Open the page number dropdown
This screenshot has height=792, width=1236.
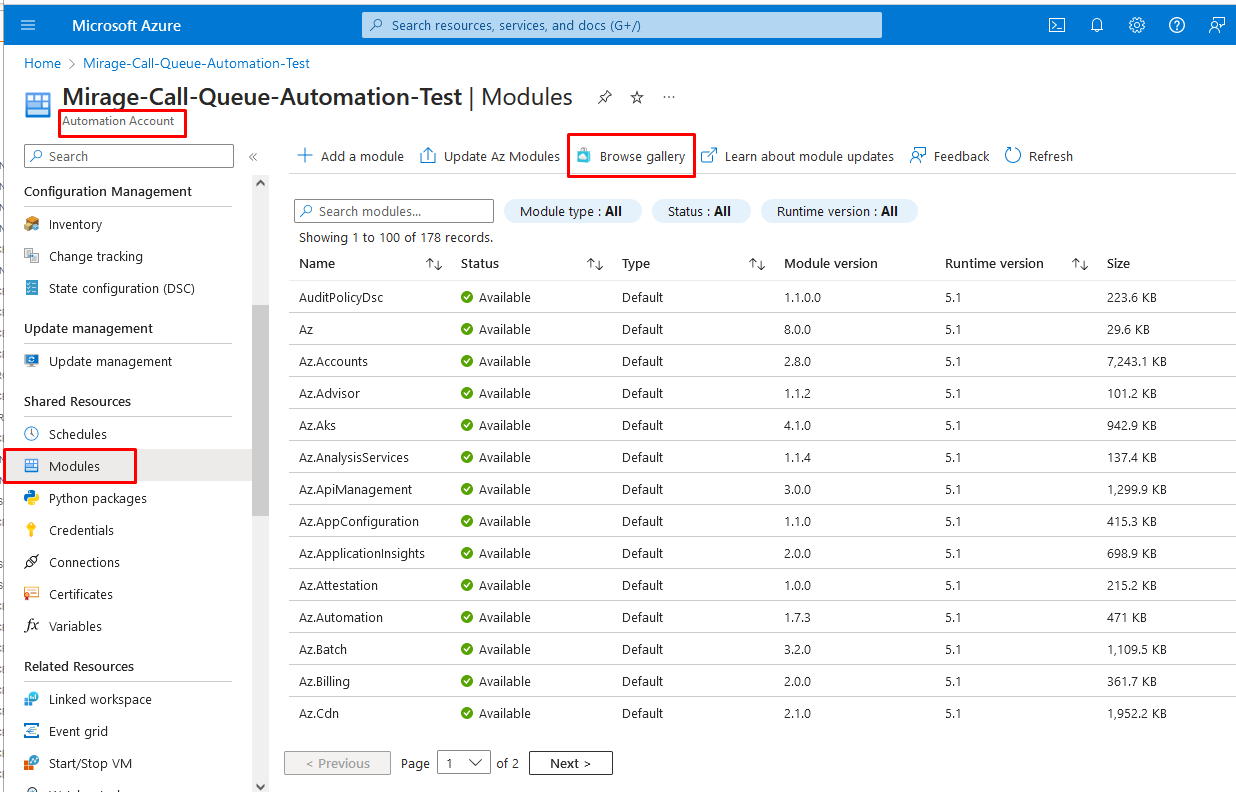(464, 763)
